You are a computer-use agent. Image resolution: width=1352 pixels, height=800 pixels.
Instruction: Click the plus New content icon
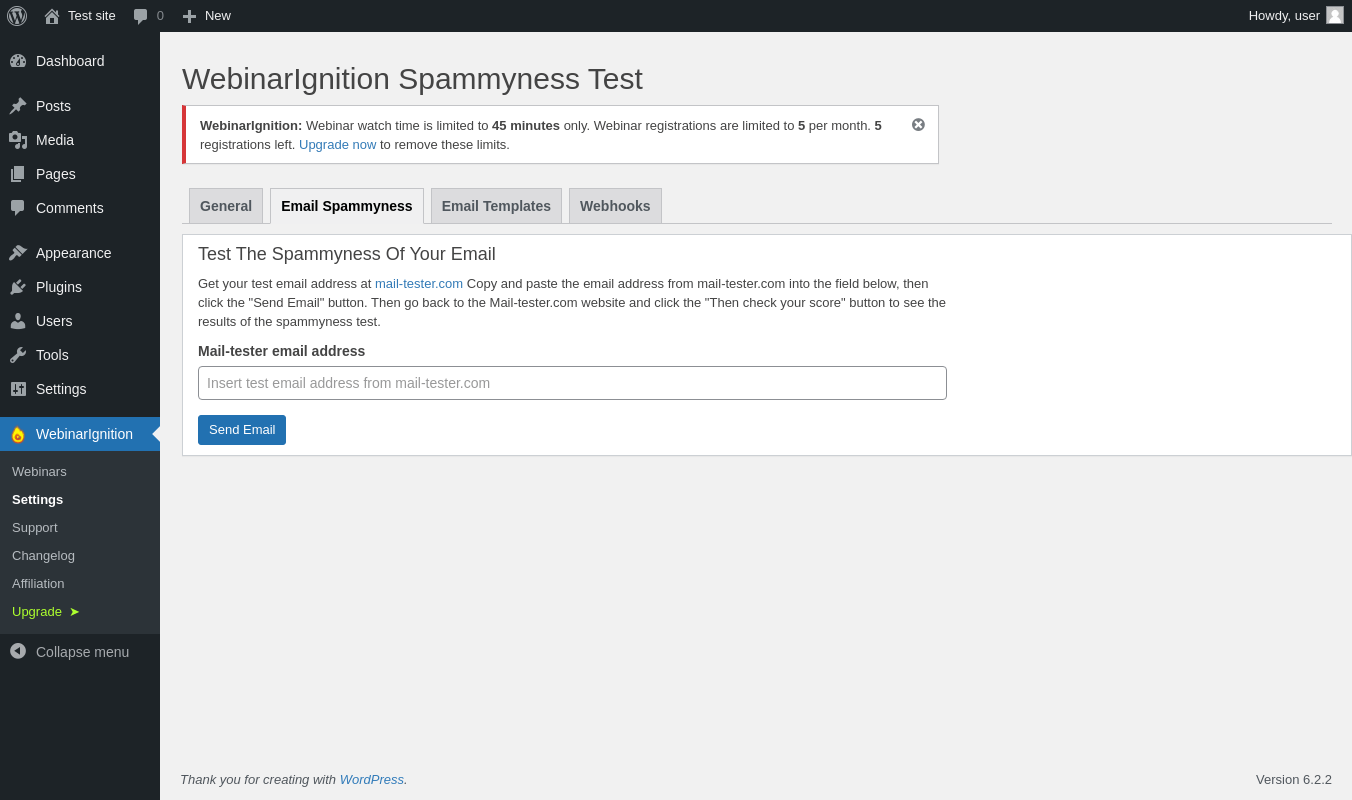click(x=189, y=16)
